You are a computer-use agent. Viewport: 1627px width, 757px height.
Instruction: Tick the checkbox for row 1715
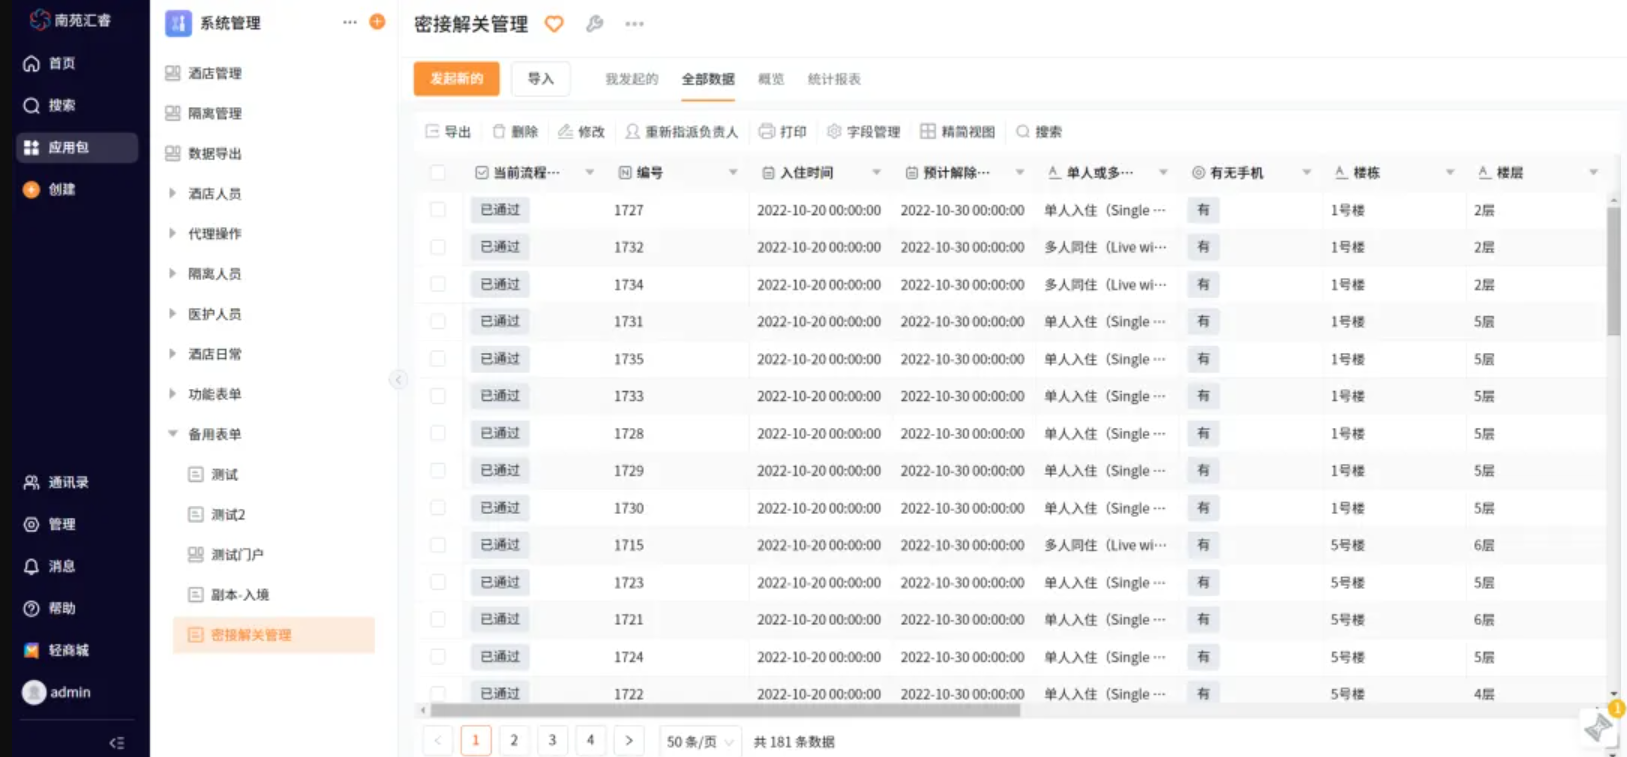[x=438, y=545]
